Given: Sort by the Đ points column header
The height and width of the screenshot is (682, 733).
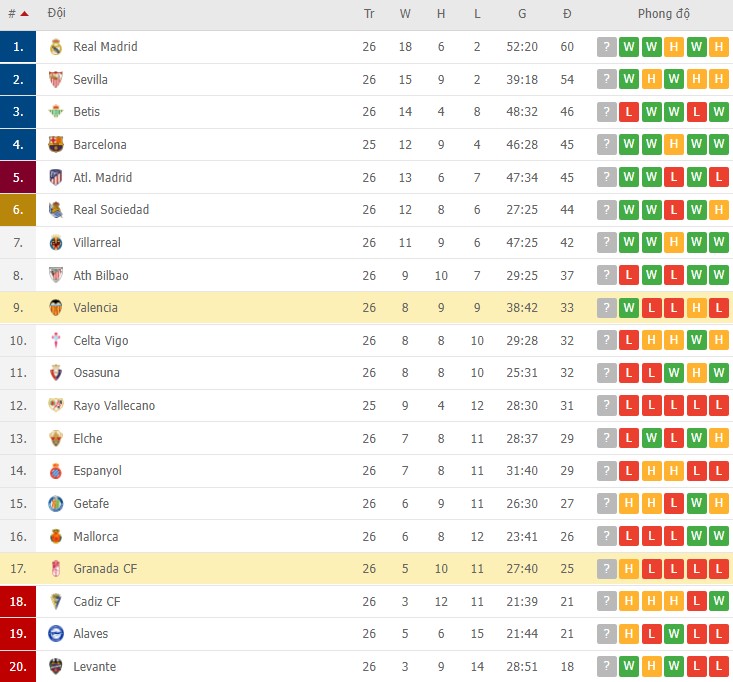Looking at the screenshot, I should (567, 14).
